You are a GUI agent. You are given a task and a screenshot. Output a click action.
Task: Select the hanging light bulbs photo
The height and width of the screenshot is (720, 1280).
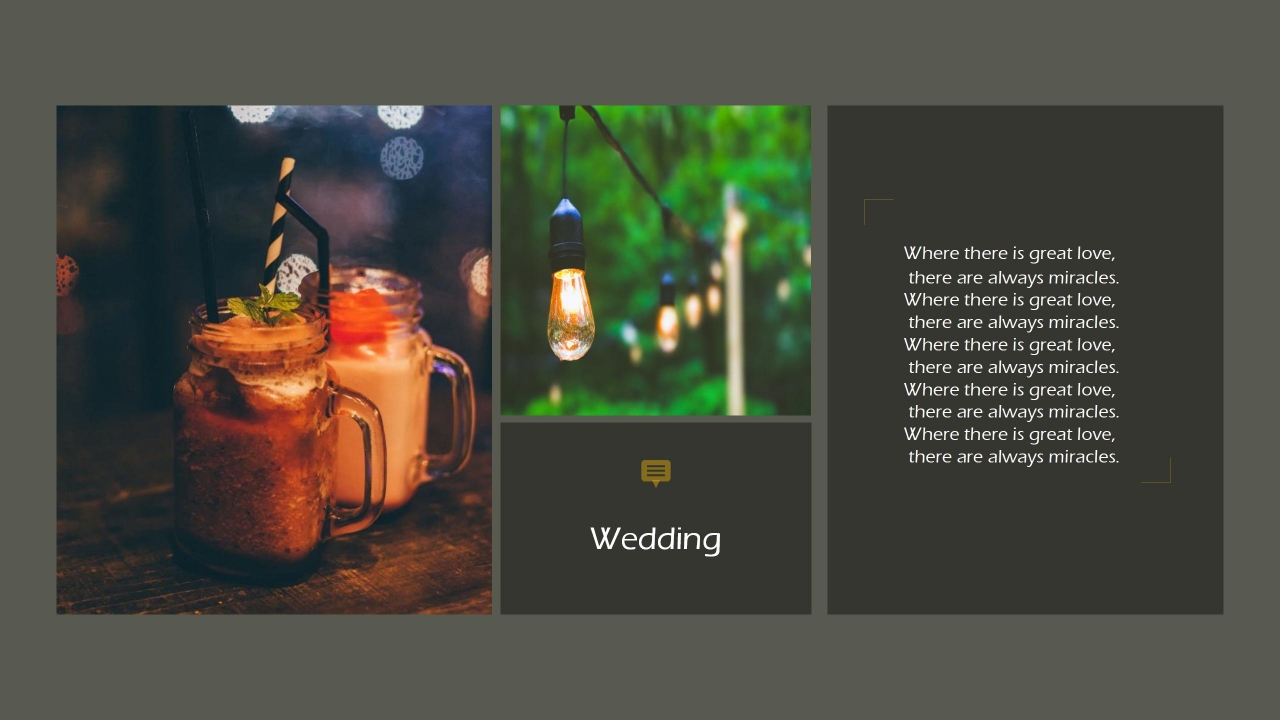pos(656,260)
